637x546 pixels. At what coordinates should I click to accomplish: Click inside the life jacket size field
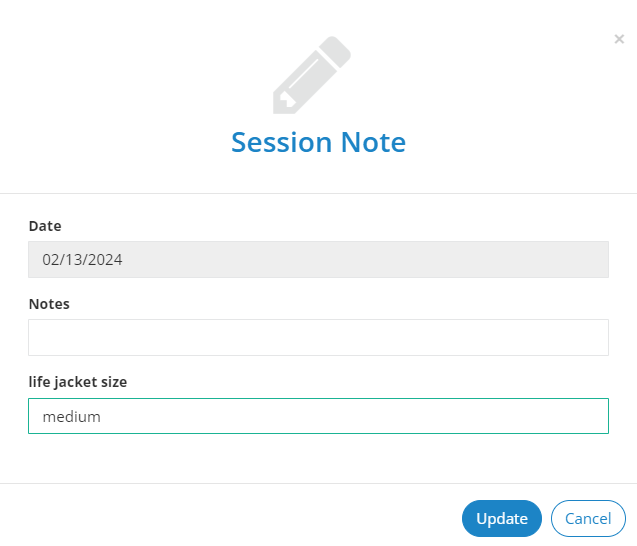318,416
